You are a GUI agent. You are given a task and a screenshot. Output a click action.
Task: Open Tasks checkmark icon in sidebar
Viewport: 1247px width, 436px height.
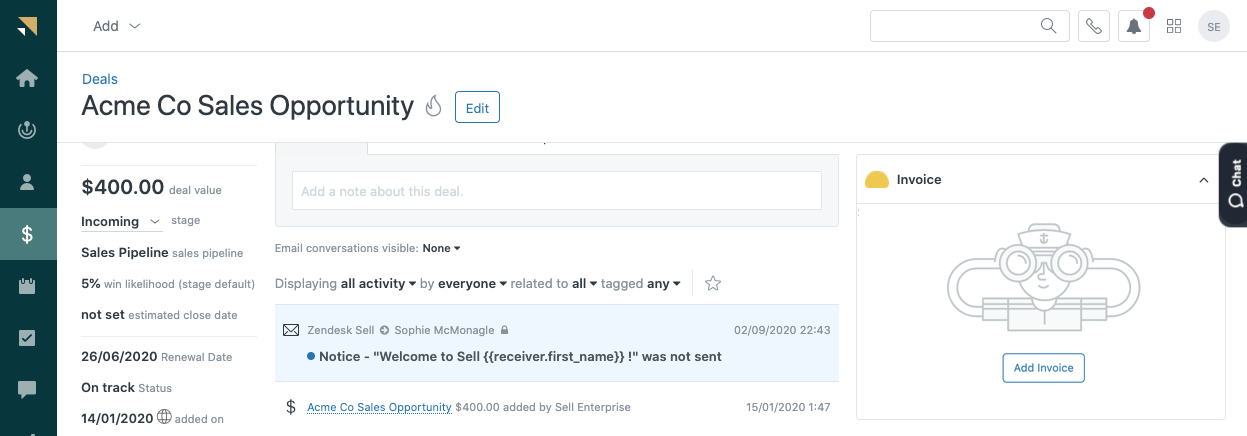tap(27, 338)
